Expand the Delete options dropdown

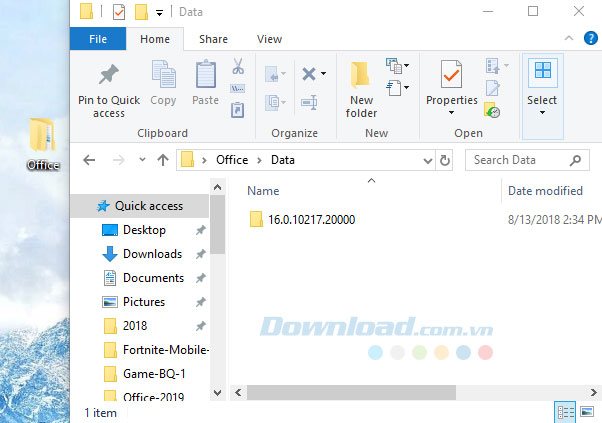pos(324,74)
